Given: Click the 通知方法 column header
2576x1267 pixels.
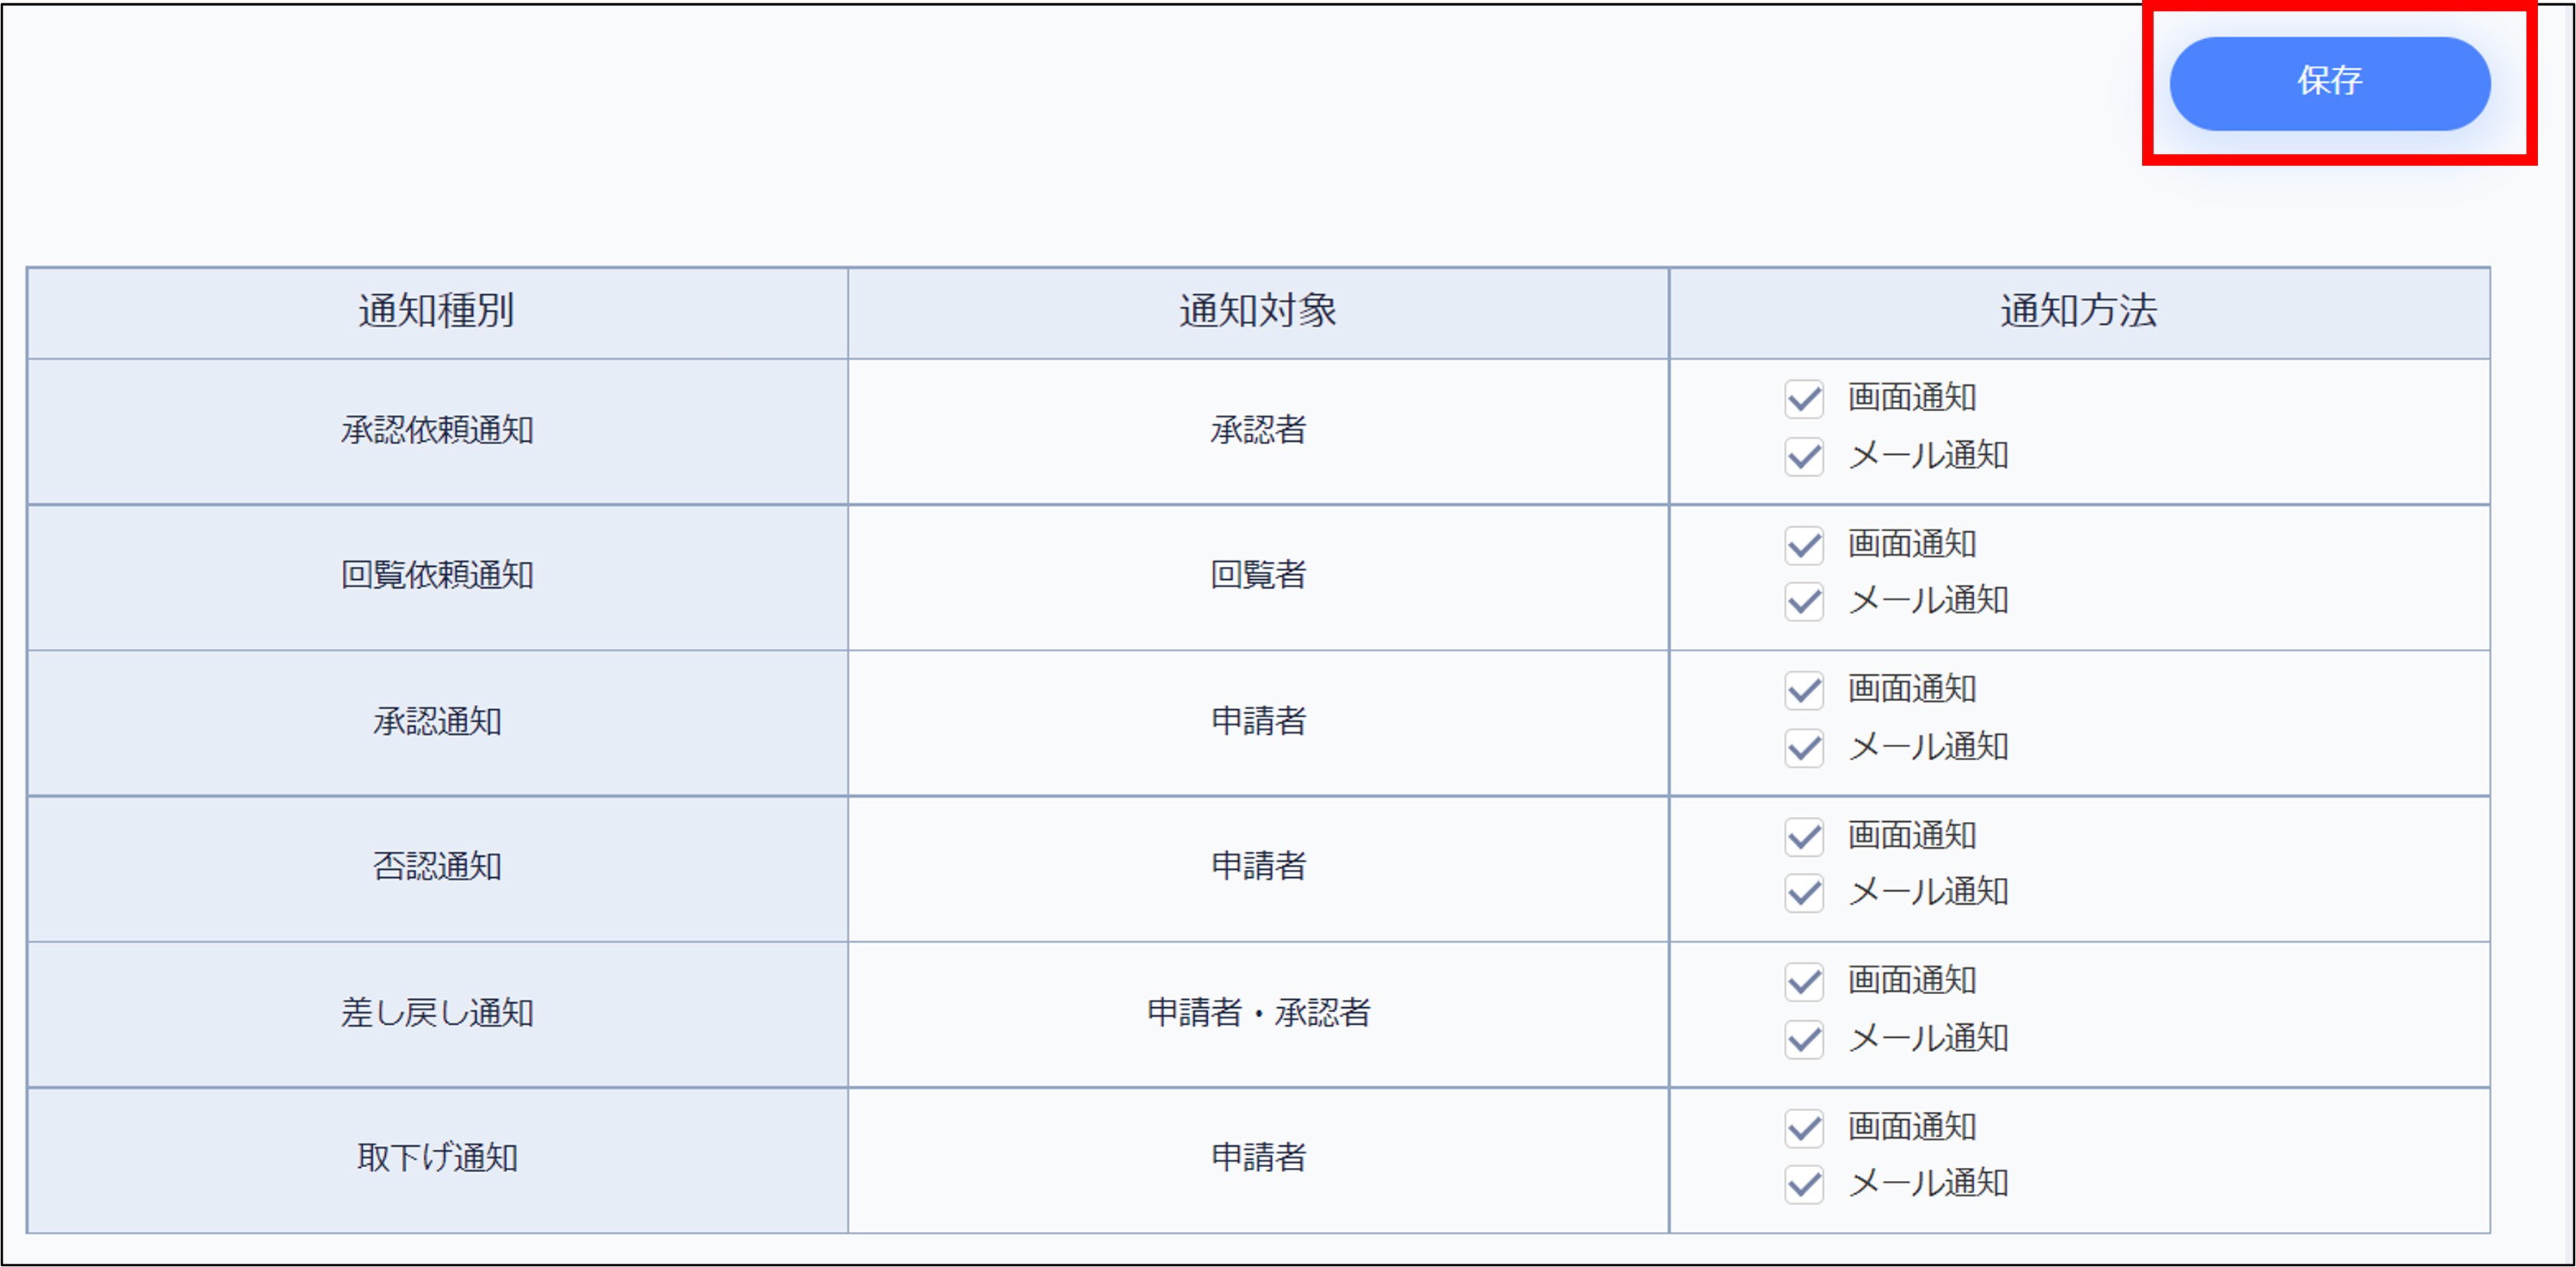Looking at the screenshot, I should 2079,312.
